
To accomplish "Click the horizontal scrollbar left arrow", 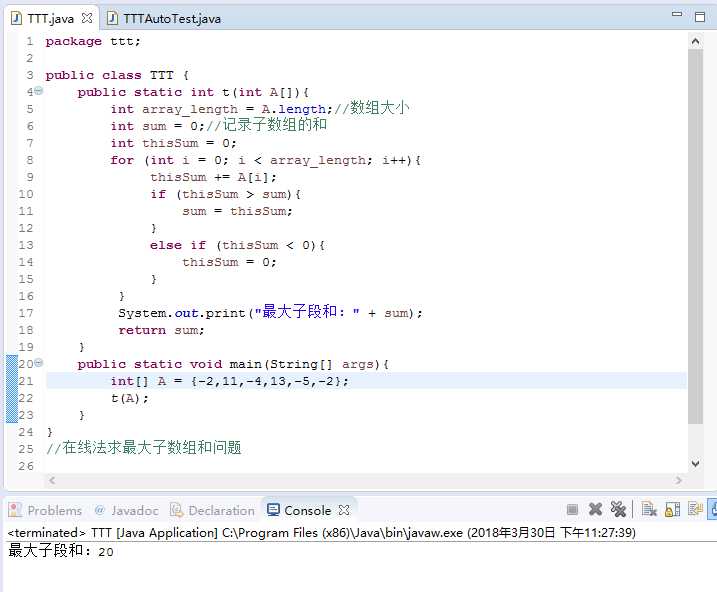I will point(52,480).
